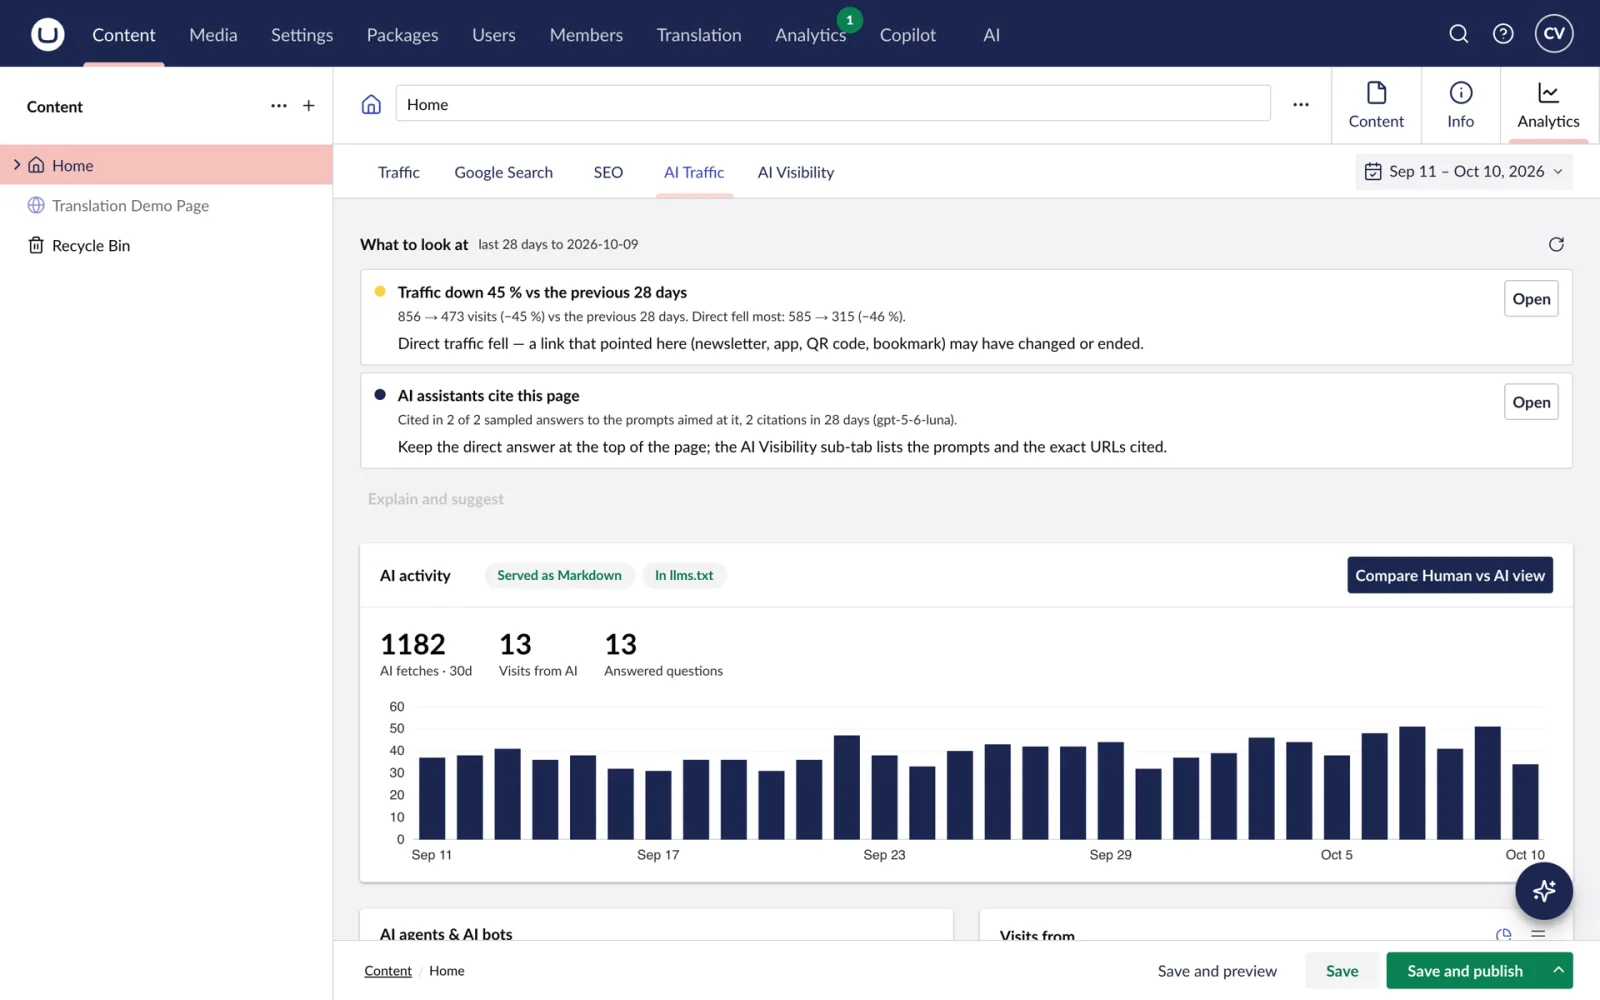
Task: Select Translation Demo Page in tree
Action: pos(166,205)
